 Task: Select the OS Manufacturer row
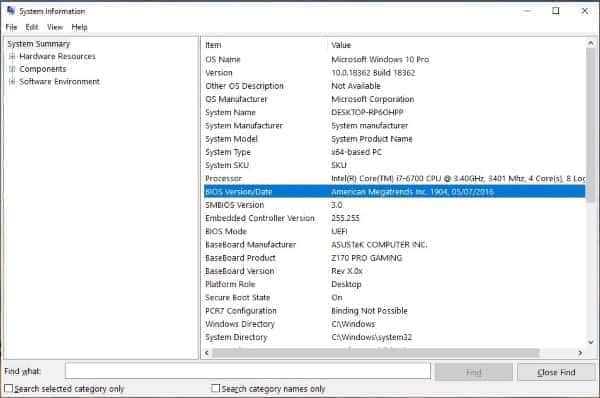(x=394, y=99)
